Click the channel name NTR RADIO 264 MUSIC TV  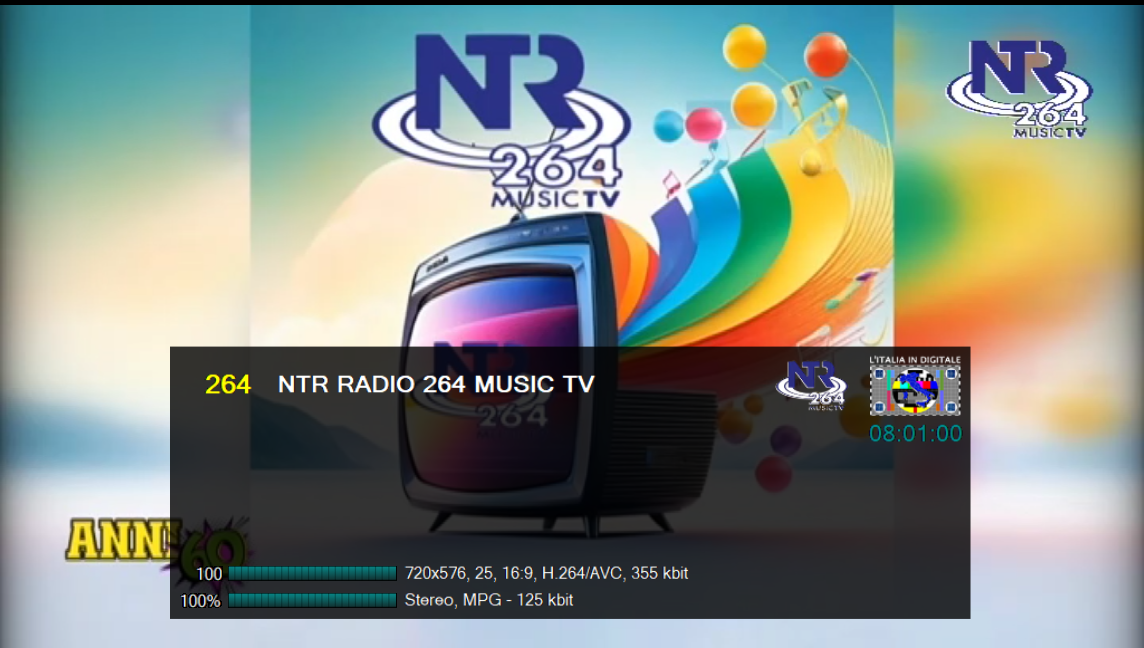pyautogui.click(x=436, y=385)
